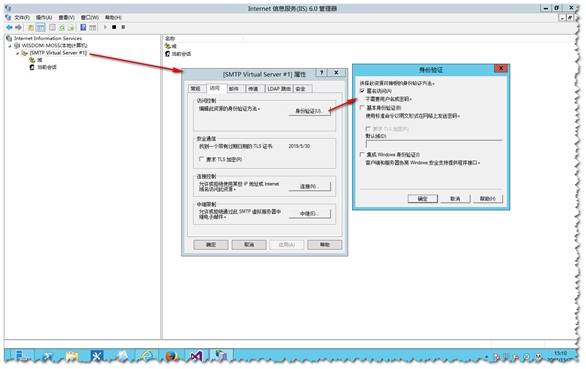586x369 pixels.
Task: Click the 默认域 text field
Action: tap(434, 144)
